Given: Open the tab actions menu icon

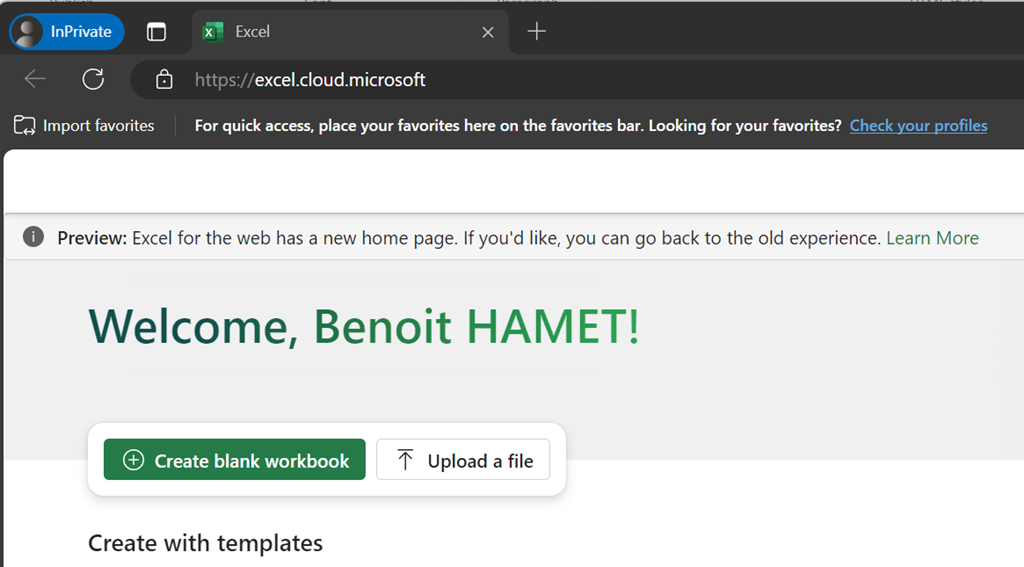Looking at the screenshot, I should (x=156, y=31).
